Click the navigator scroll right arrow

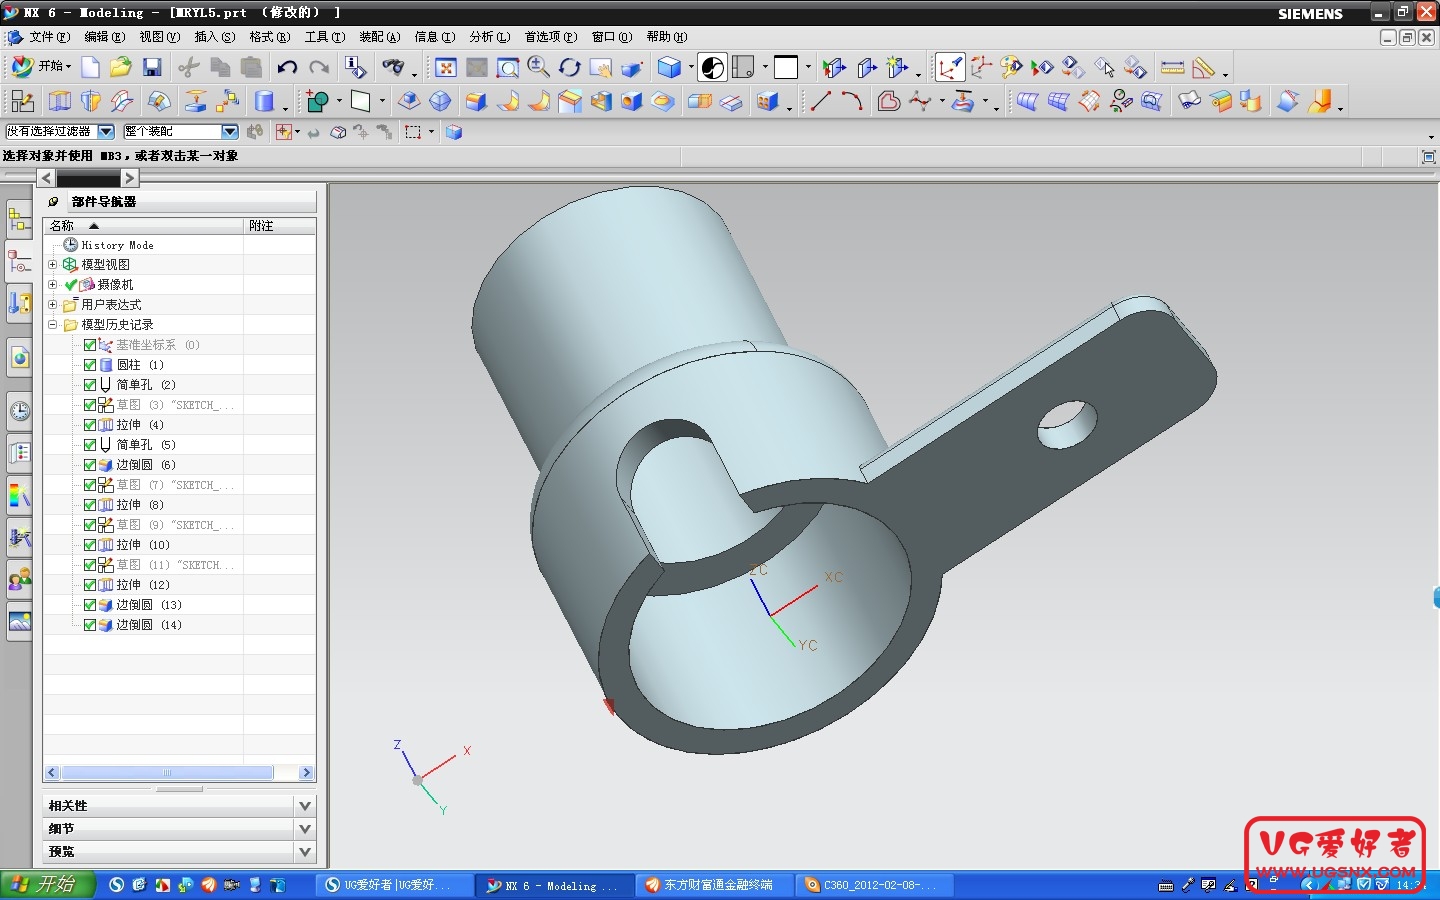(x=307, y=773)
